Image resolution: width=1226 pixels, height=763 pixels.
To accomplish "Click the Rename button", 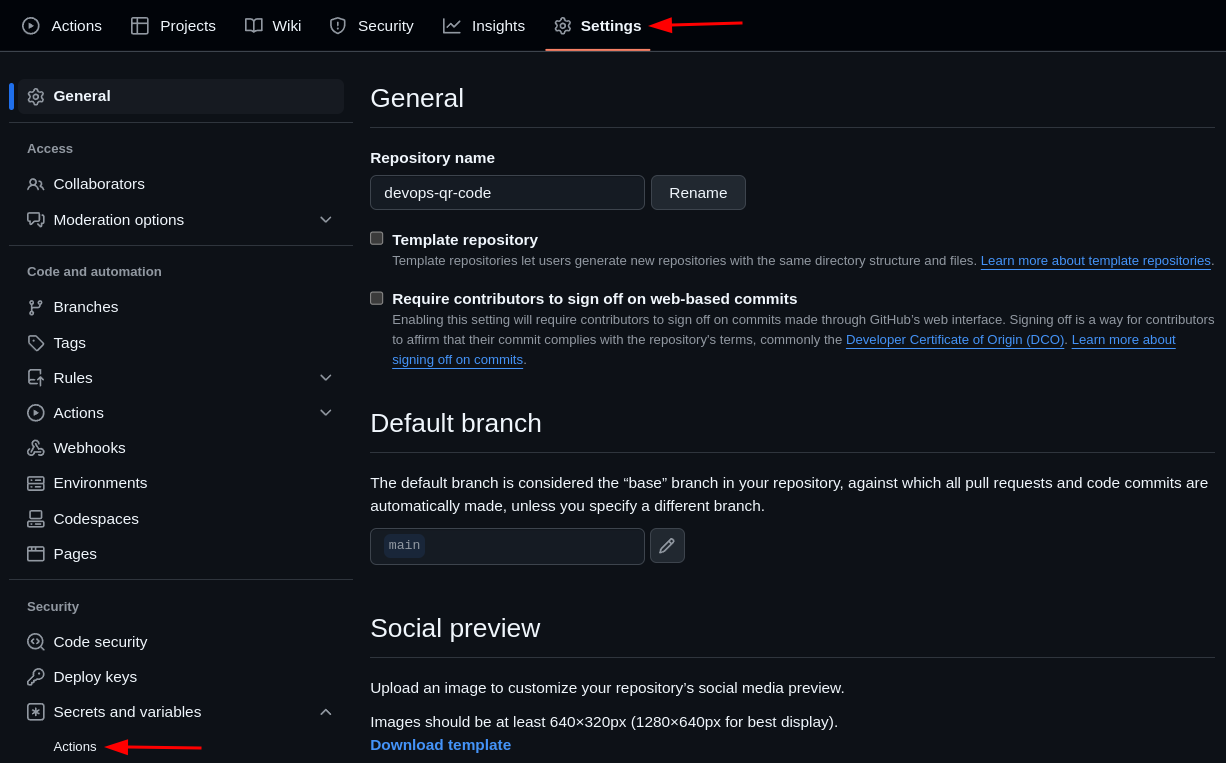I will (x=698, y=193).
